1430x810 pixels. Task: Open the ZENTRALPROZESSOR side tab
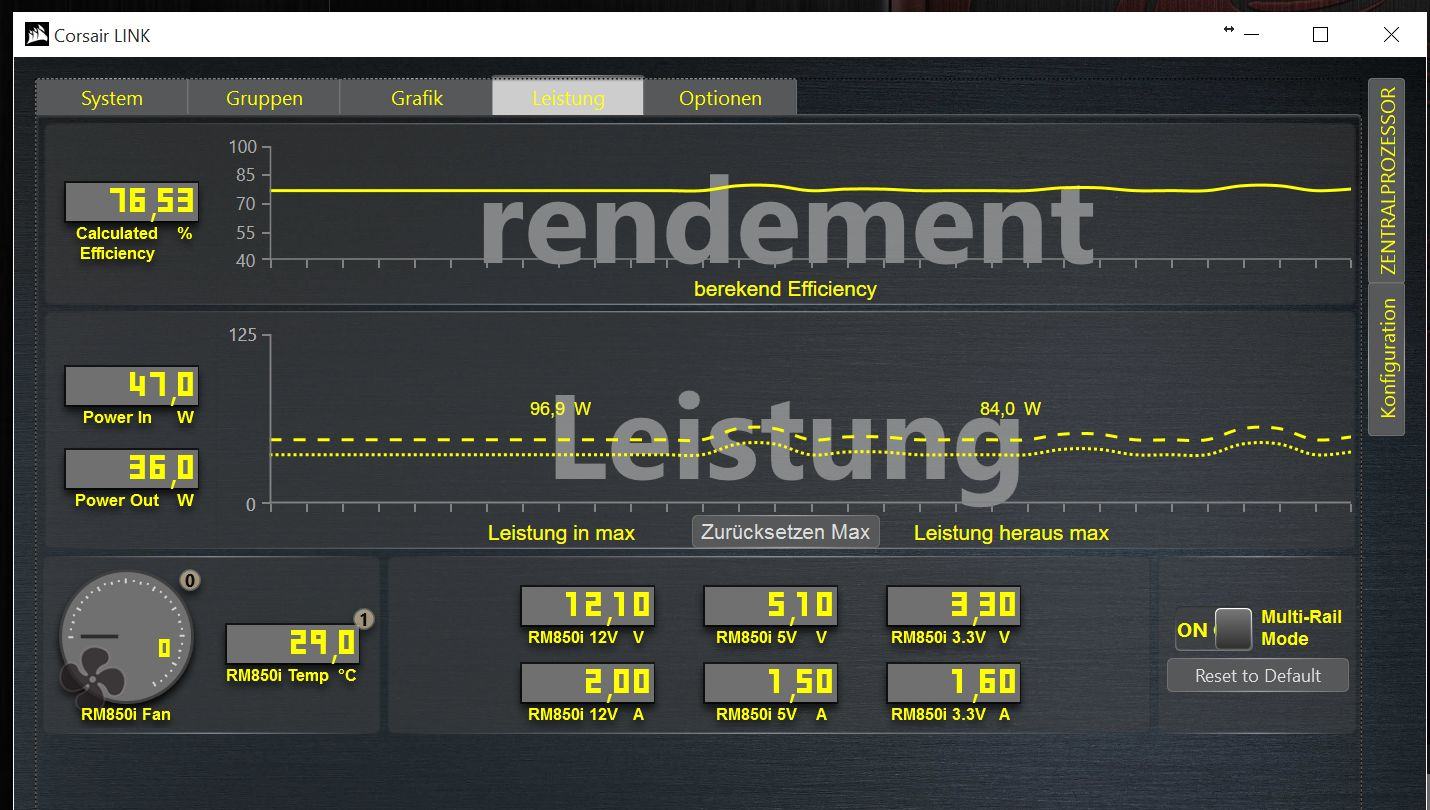(1387, 181)
